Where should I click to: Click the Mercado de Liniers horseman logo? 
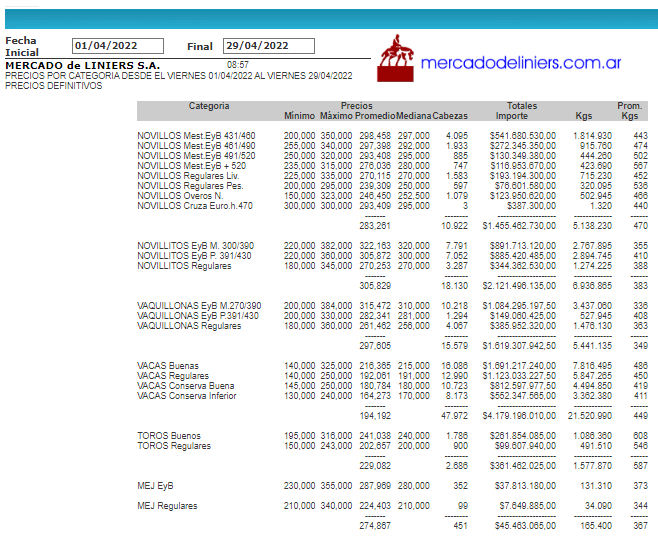pos(395,59)
